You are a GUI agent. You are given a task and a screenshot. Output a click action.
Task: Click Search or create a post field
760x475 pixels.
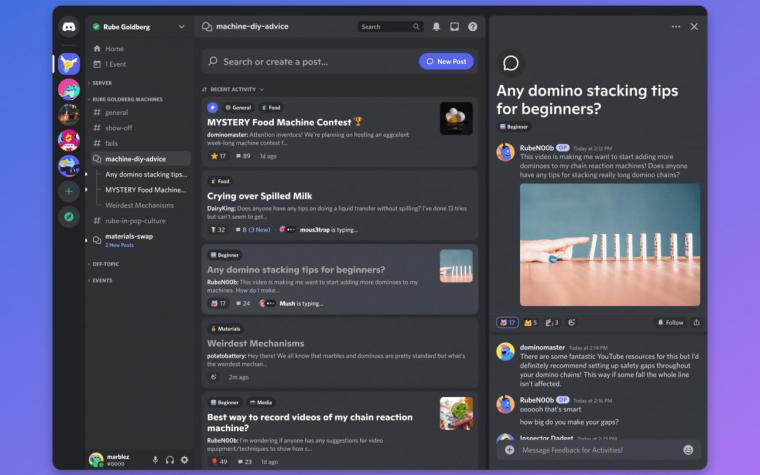[310, 62]
